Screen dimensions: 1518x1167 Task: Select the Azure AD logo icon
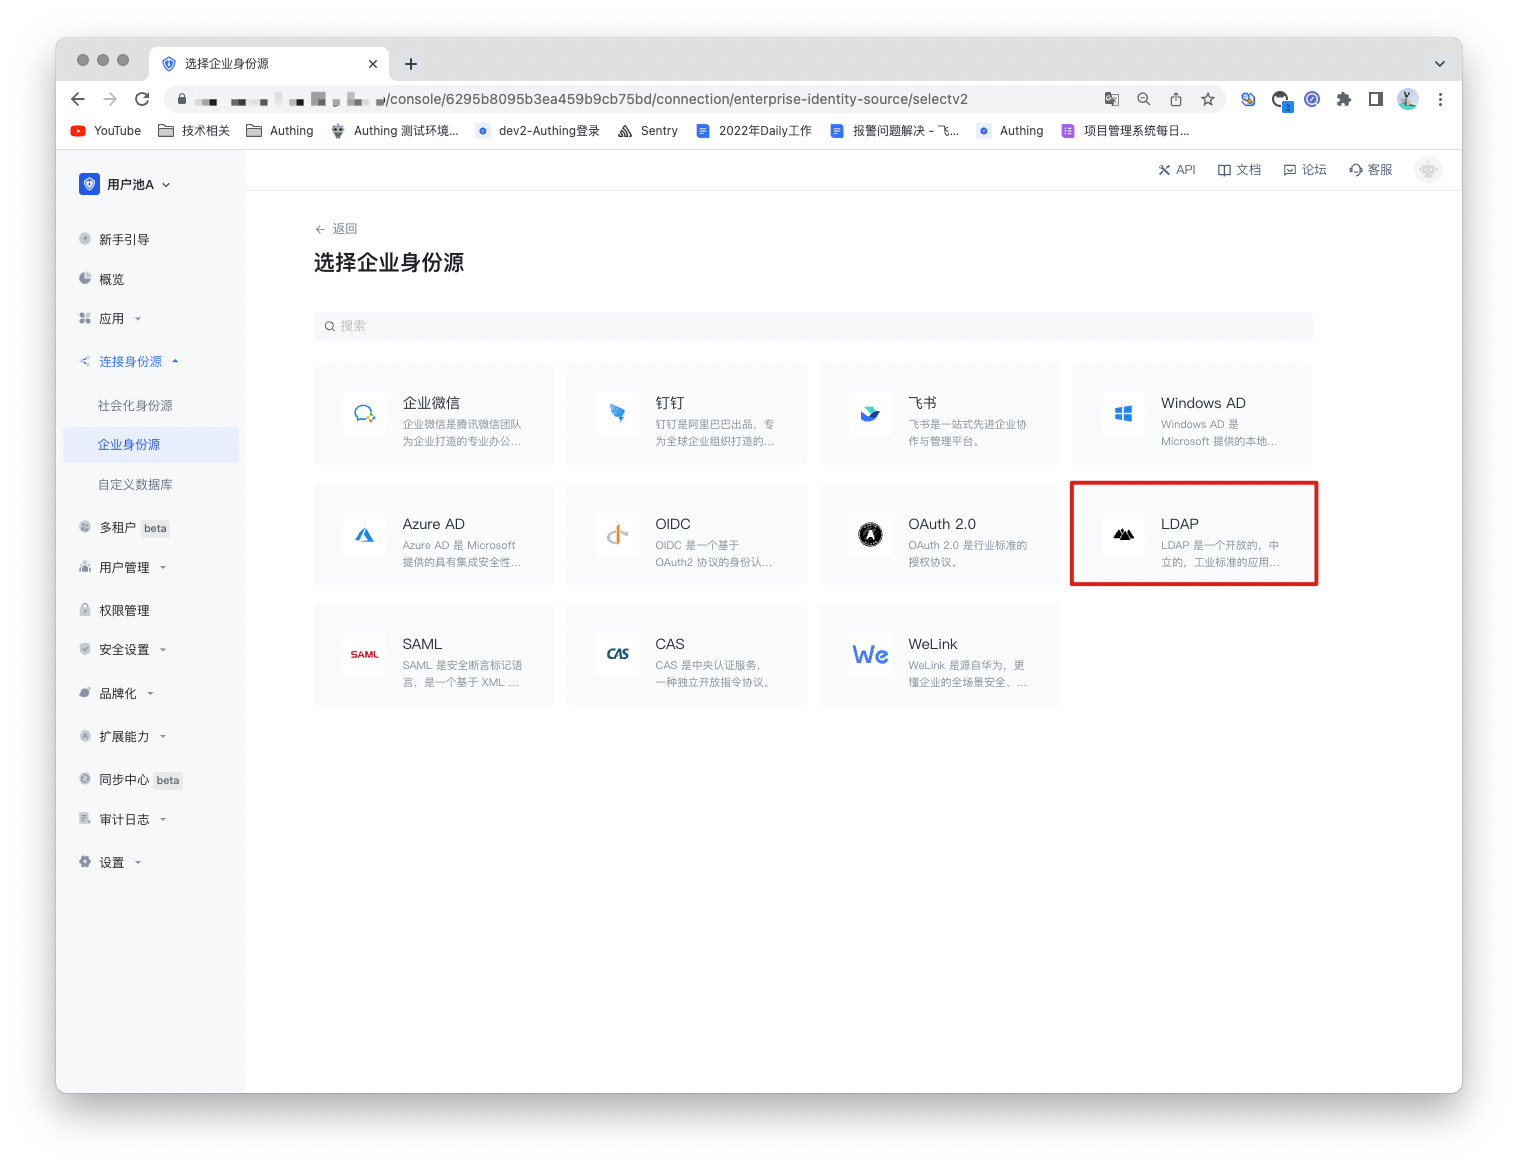(x=365, y=535)
